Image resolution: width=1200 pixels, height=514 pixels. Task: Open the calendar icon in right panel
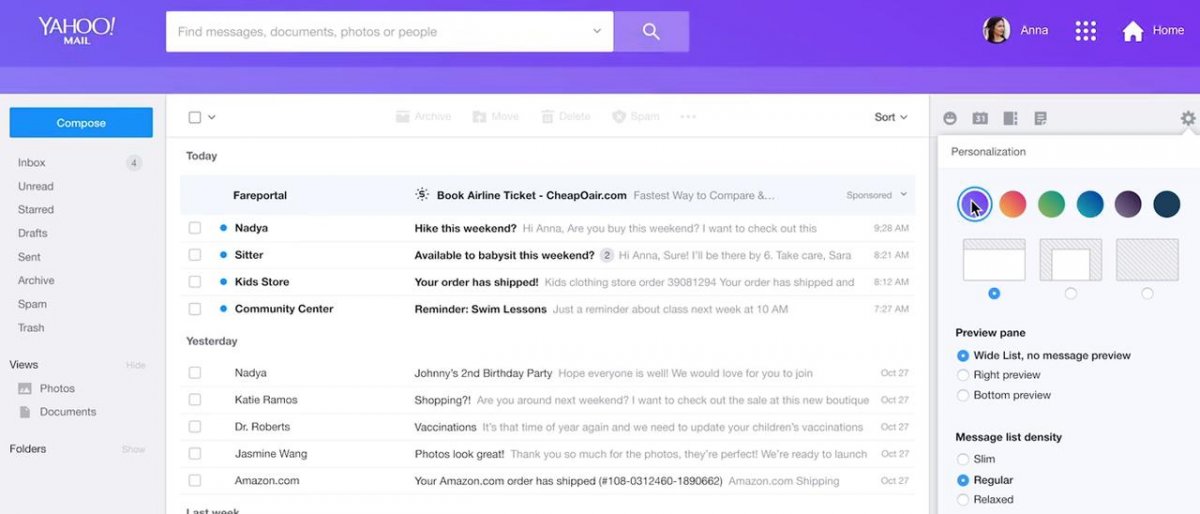[980, 118]
